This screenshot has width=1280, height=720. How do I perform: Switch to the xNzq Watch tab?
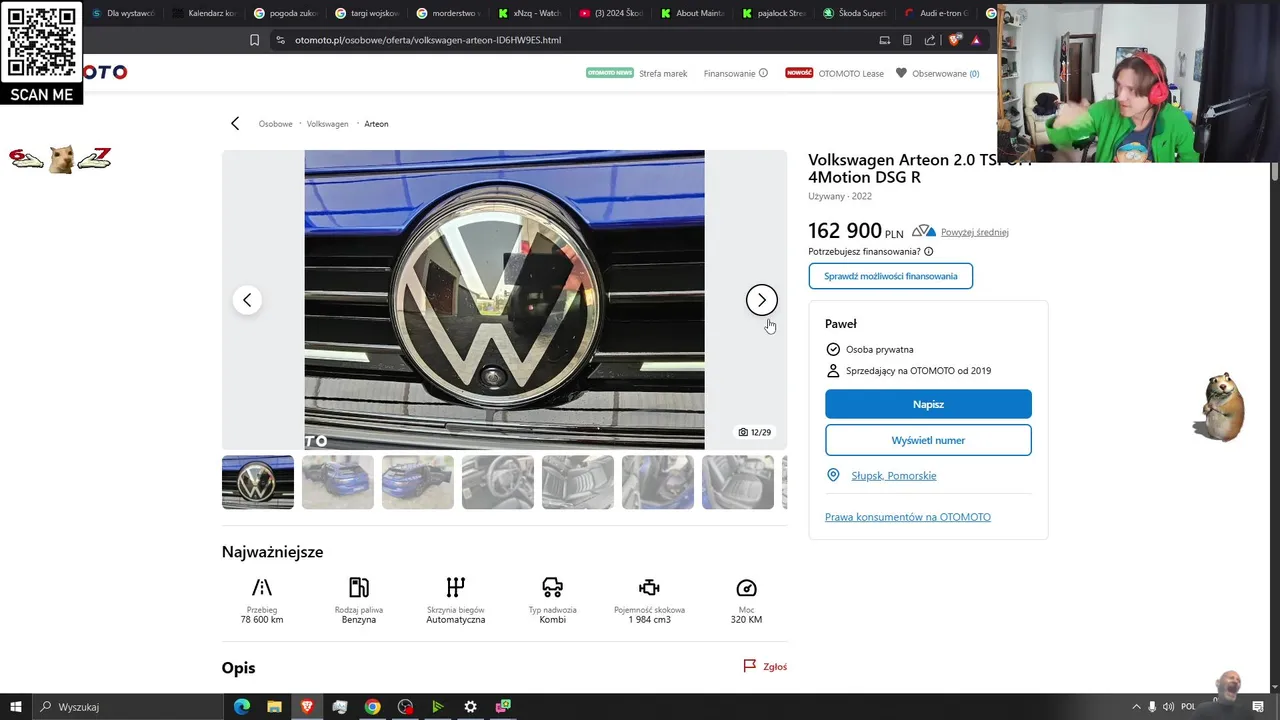pos(528,13)
